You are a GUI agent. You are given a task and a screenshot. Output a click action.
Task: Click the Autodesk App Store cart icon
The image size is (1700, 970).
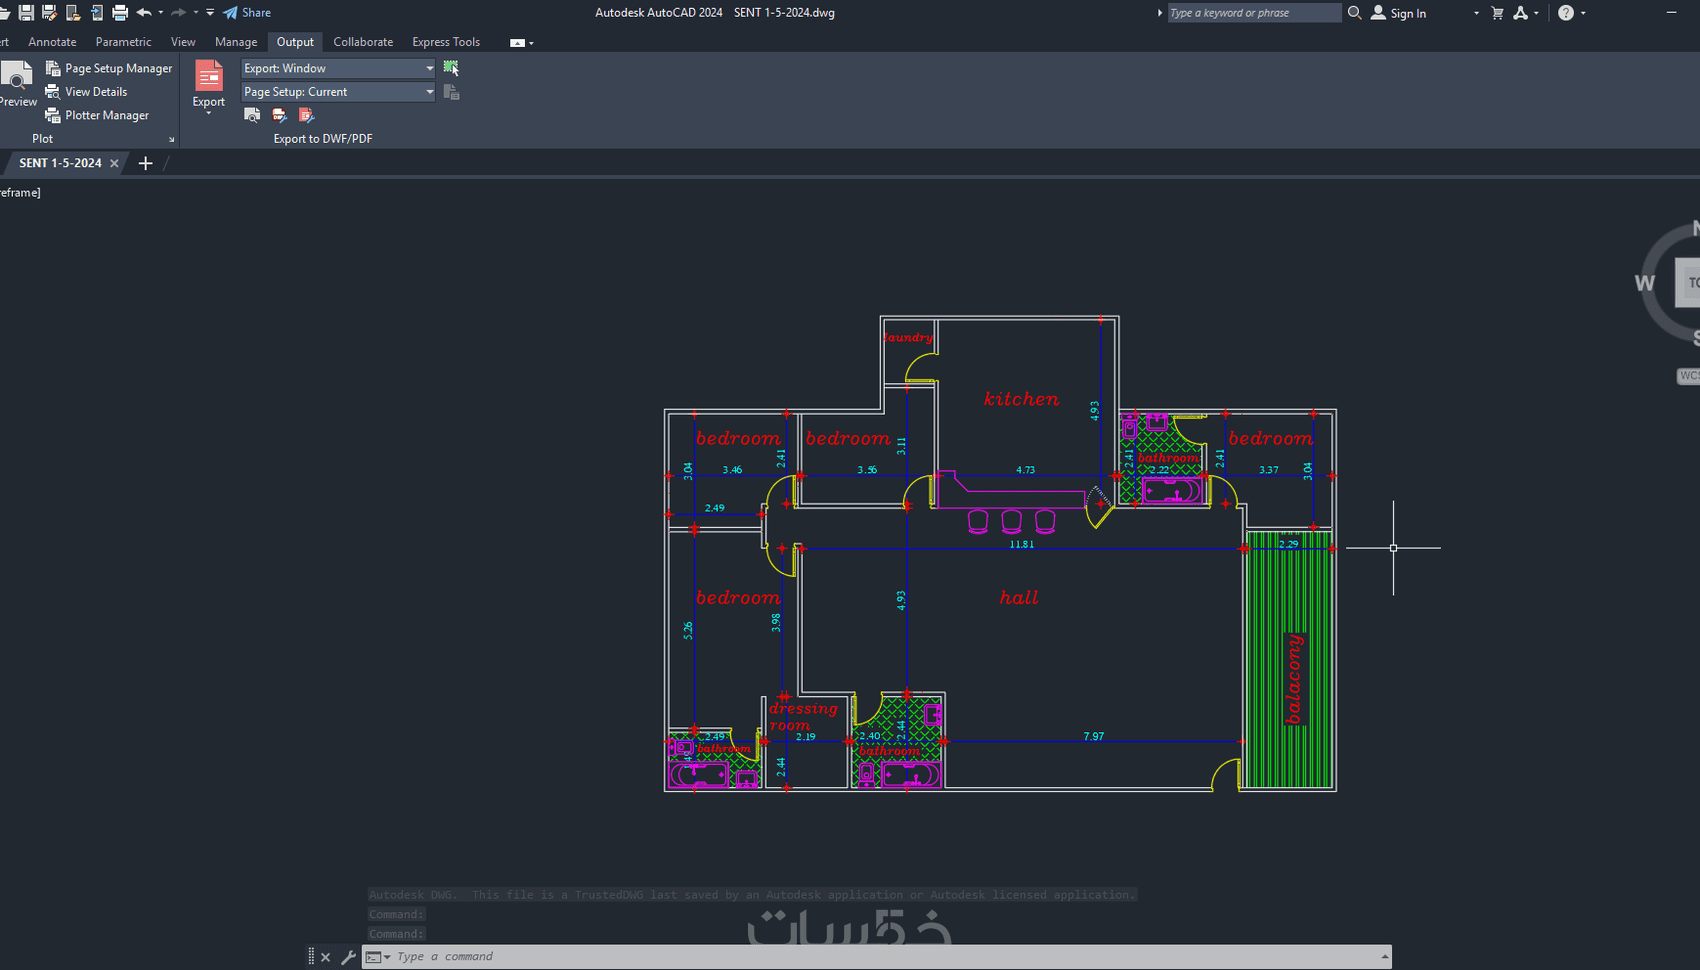1497,13
